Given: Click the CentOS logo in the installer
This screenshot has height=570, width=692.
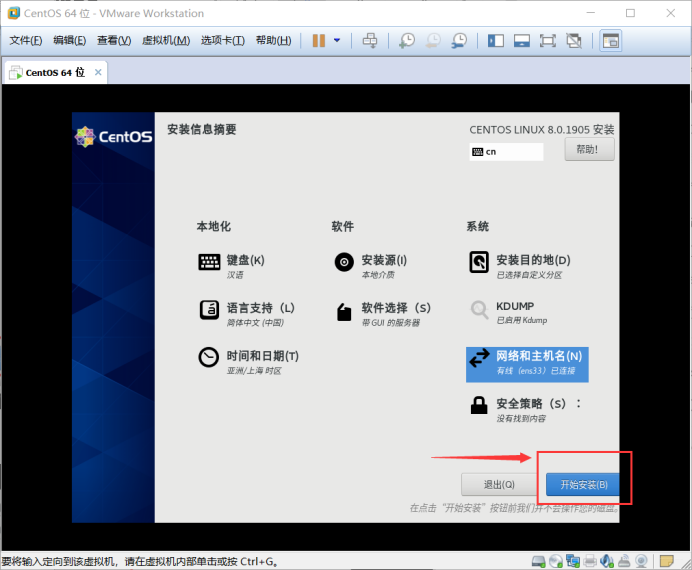Looking at the screenshot, I should 113,137.
